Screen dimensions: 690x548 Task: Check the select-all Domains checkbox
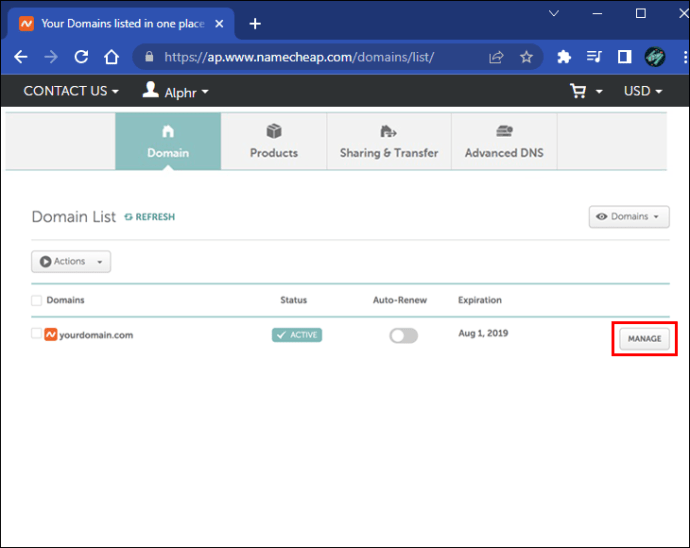(37, 300)
